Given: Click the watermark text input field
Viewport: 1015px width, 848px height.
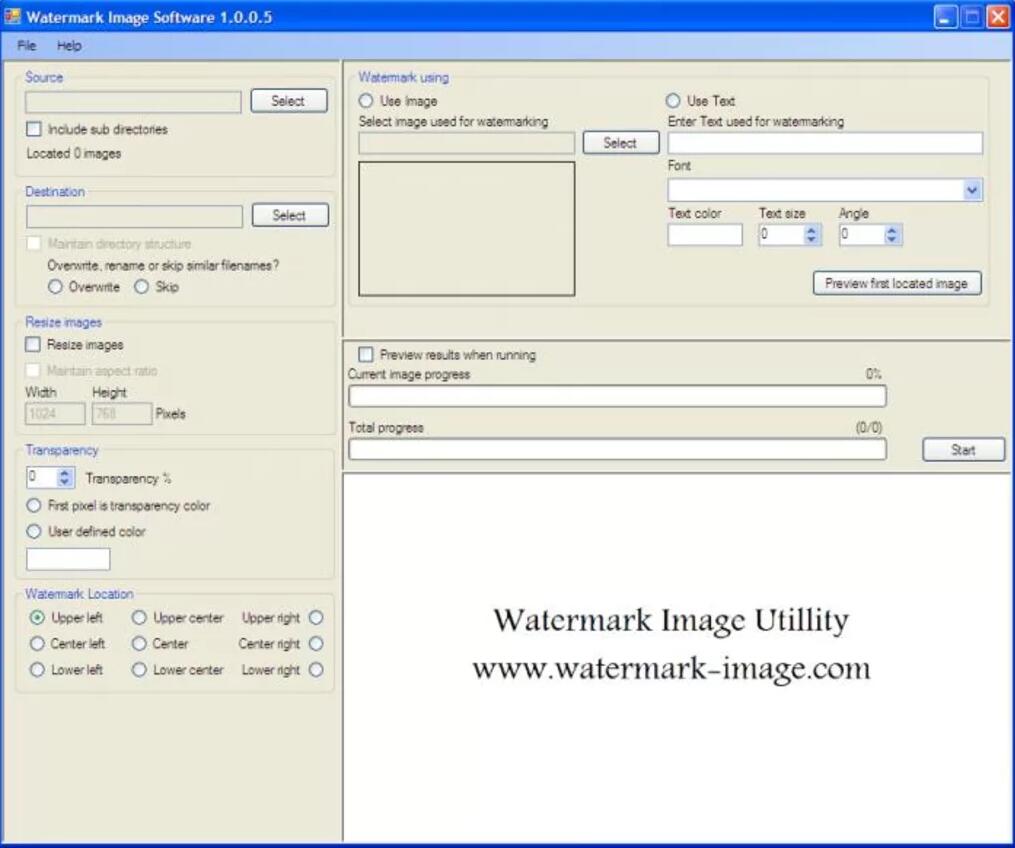Looking at the screenshot, I should point(825,143).
